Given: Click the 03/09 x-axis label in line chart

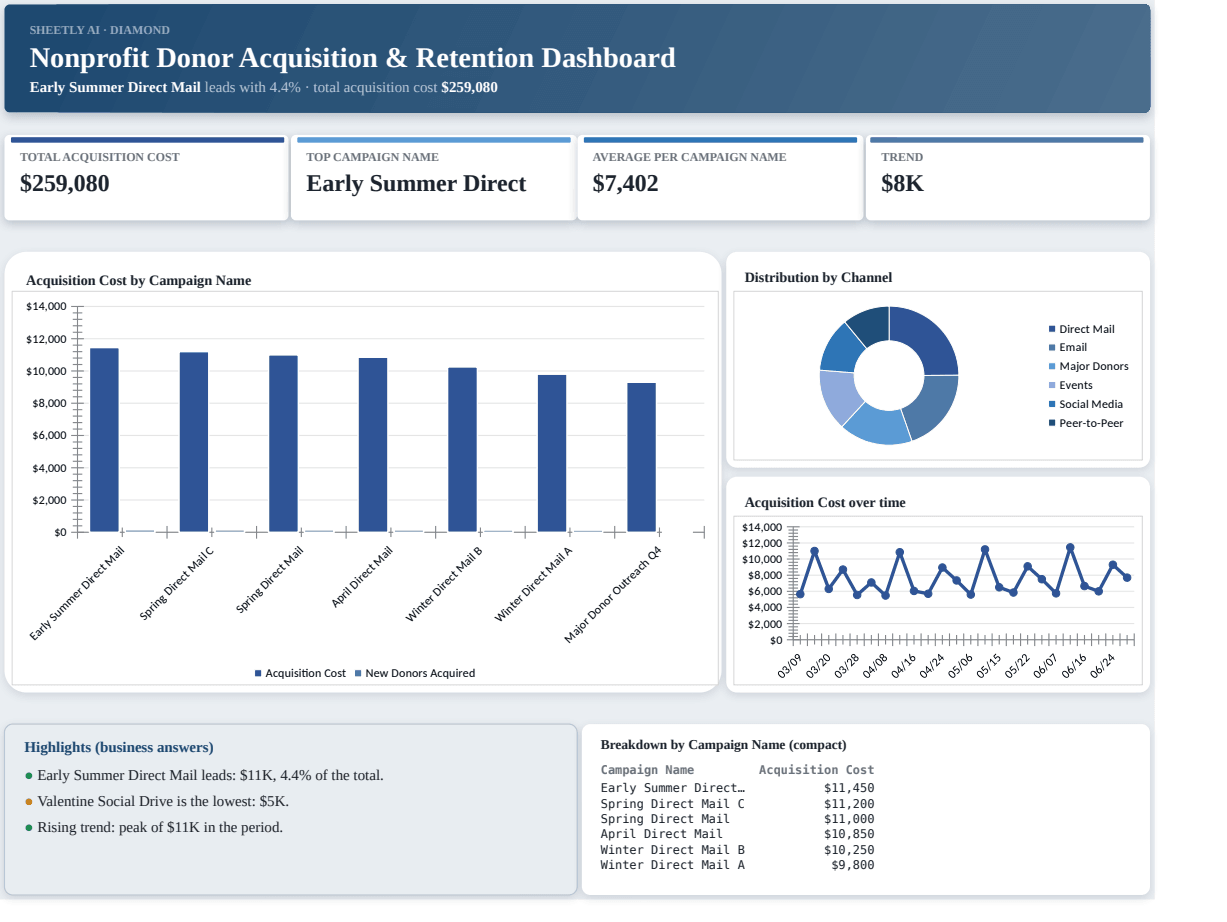Looking at the screenshot, I should tap(790, 666).
